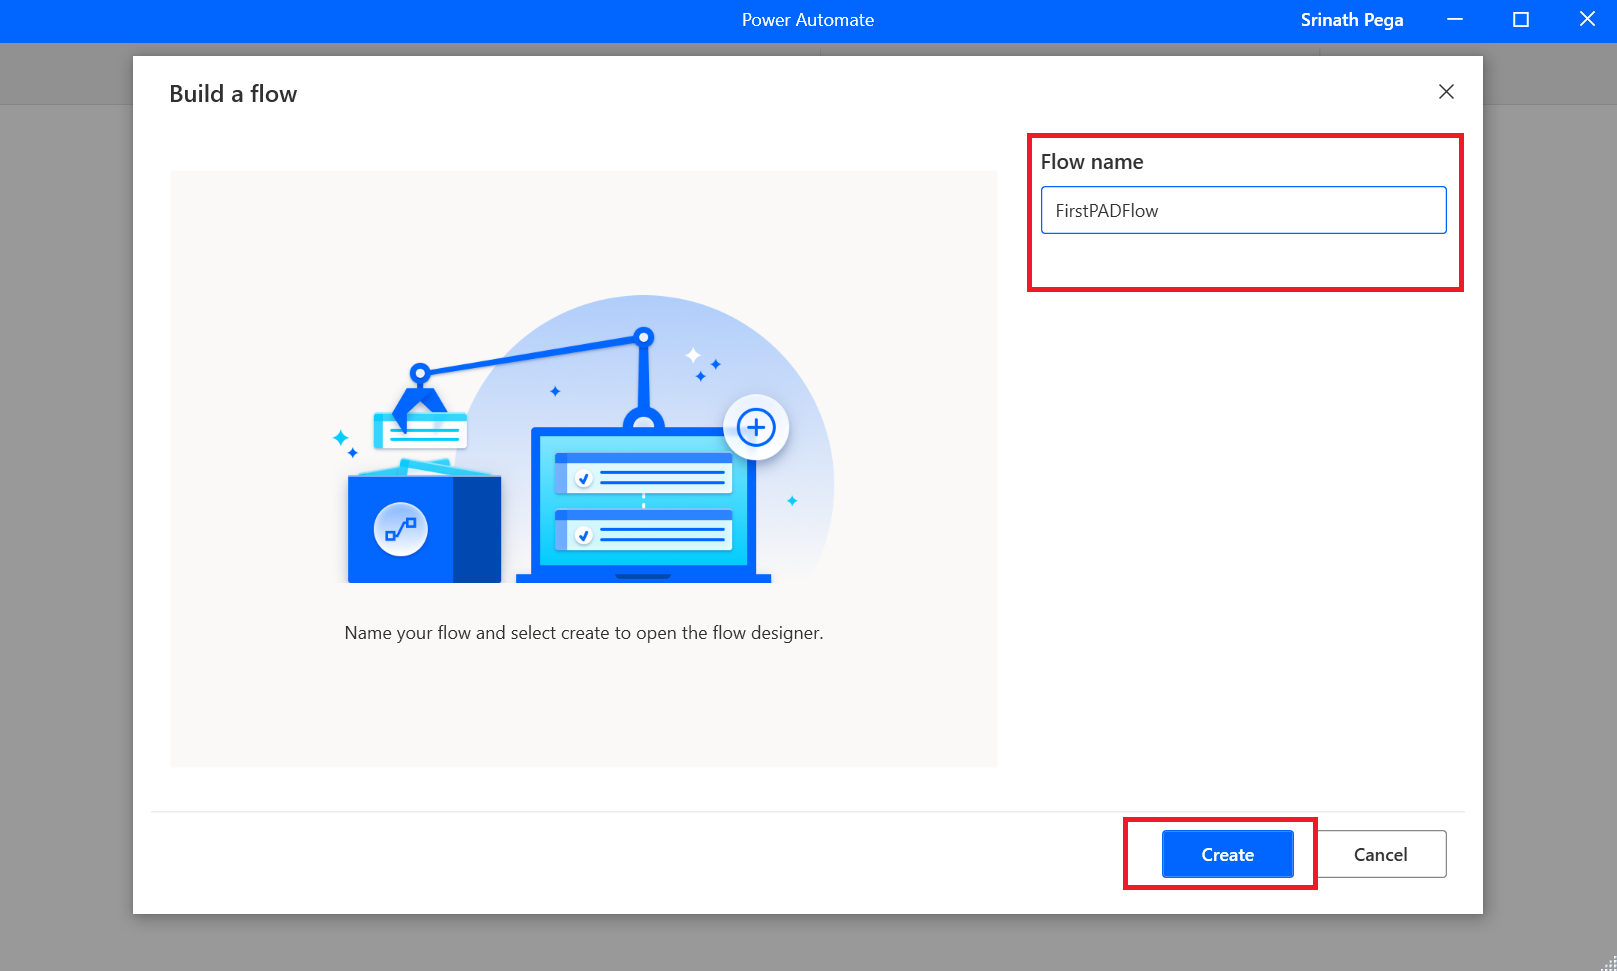Close the Build a flow dialog
The height and width of the screenshot is (971, 1617).
coord(1445,92)
